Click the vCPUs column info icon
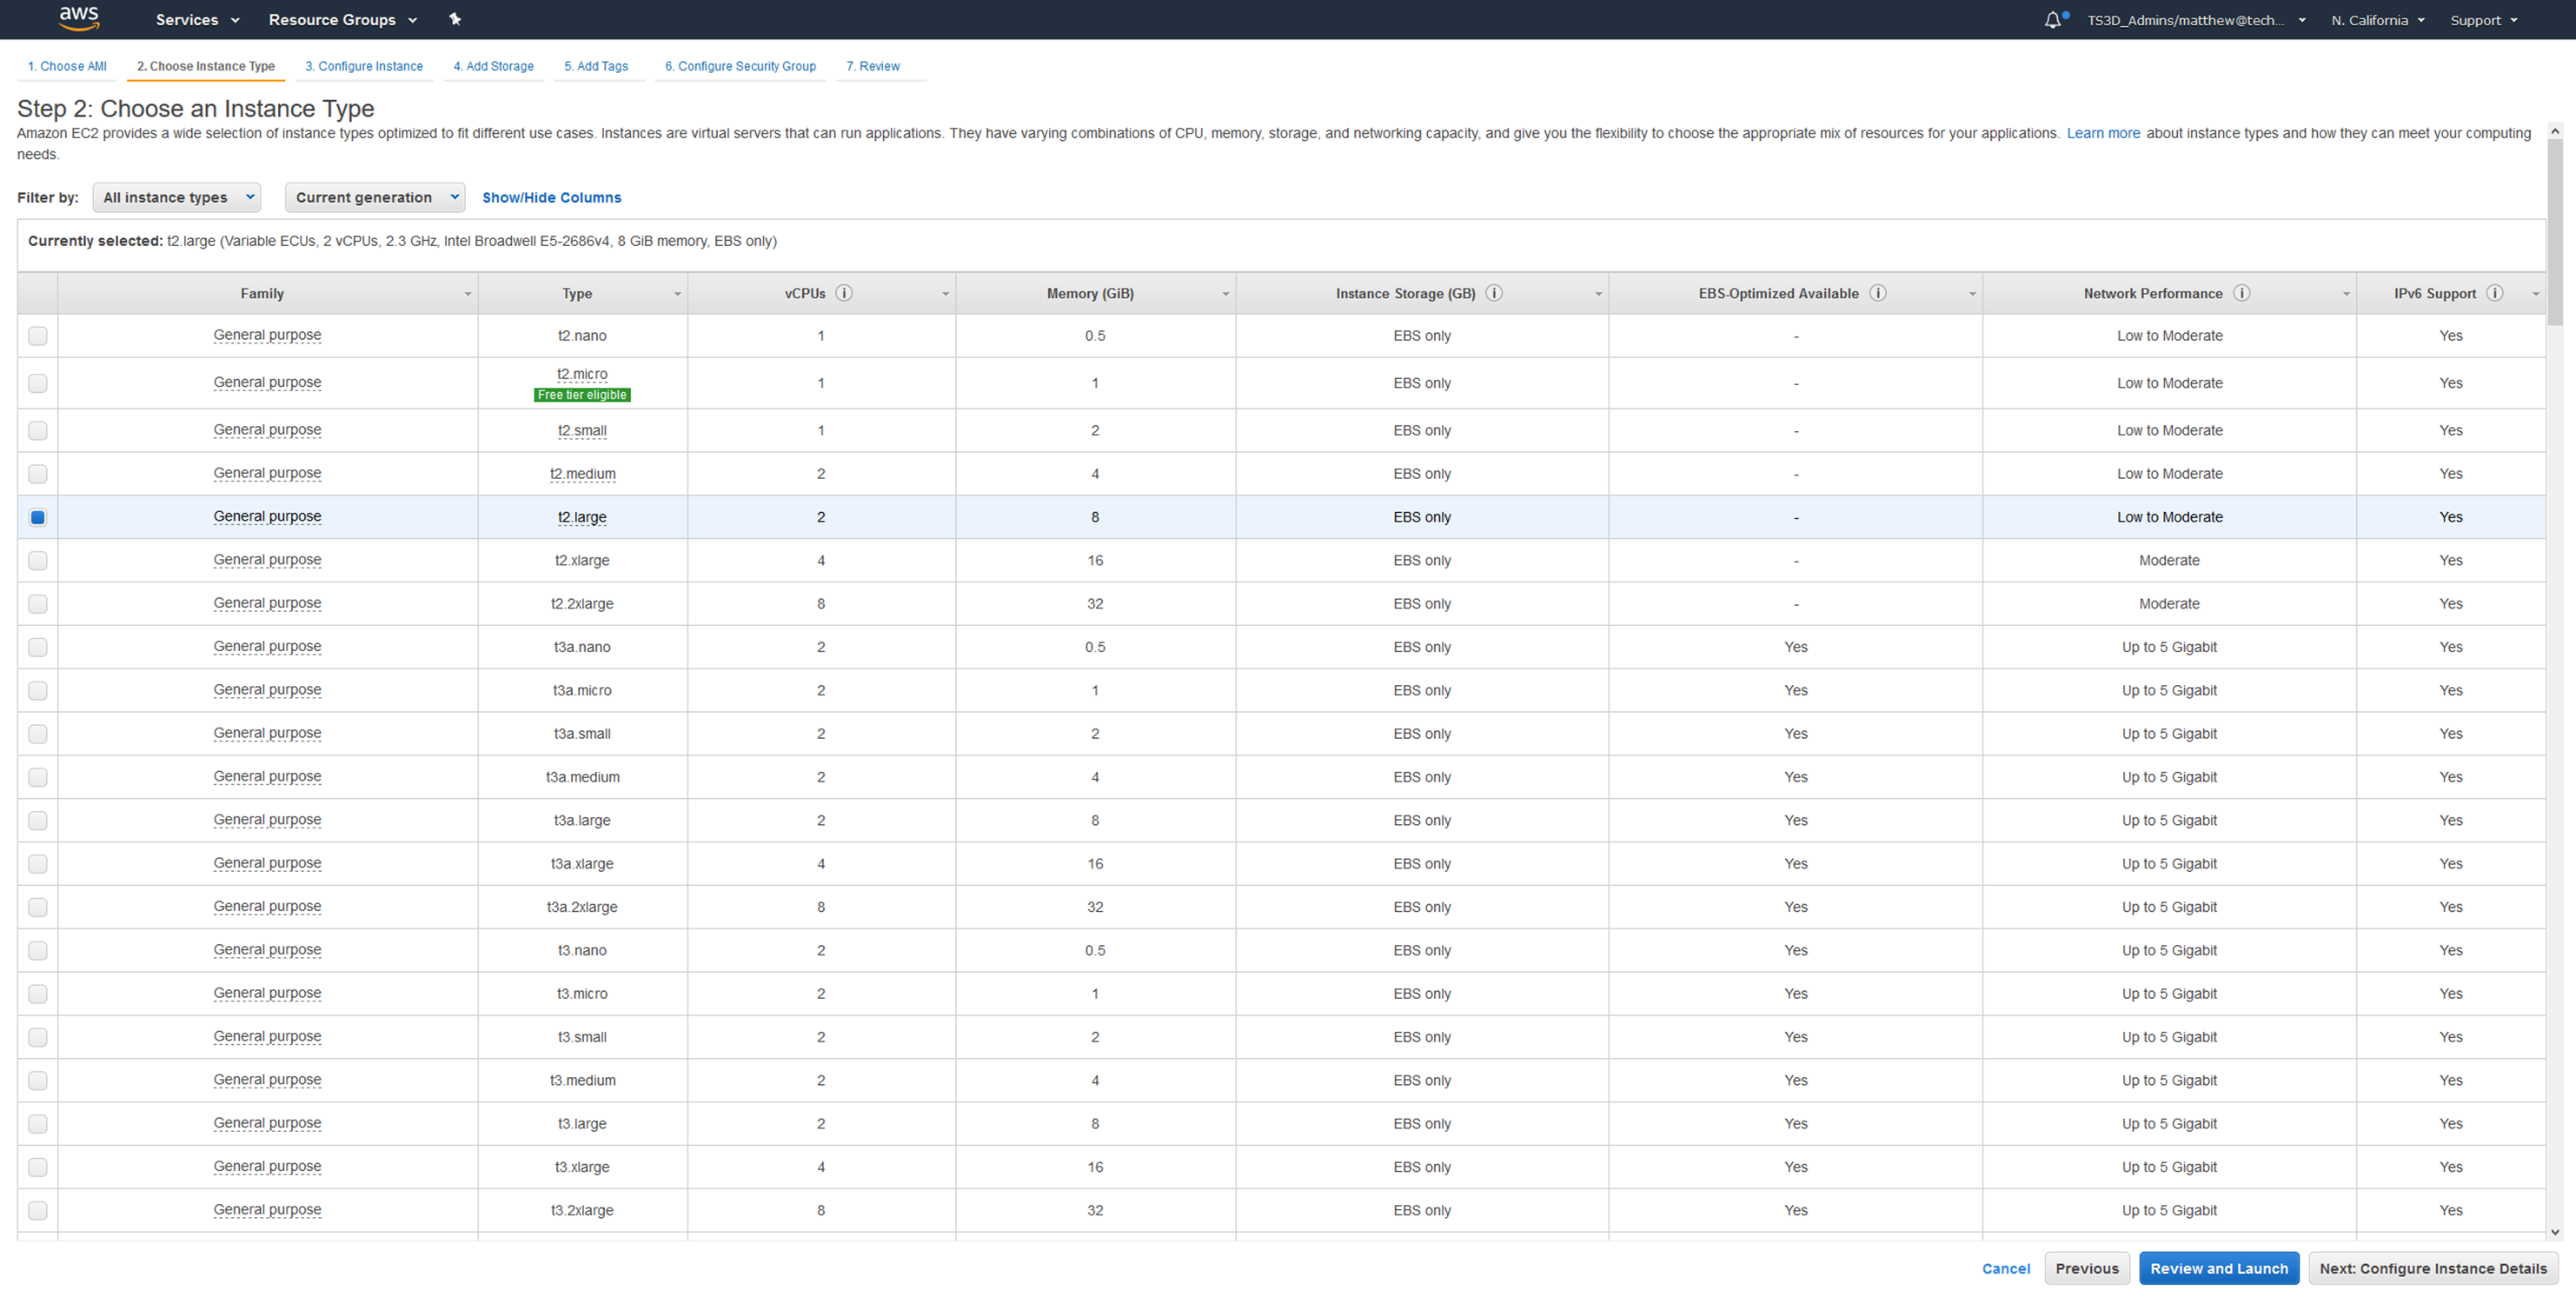This screenshot has width=2576, height=1304. click(844, 293)
